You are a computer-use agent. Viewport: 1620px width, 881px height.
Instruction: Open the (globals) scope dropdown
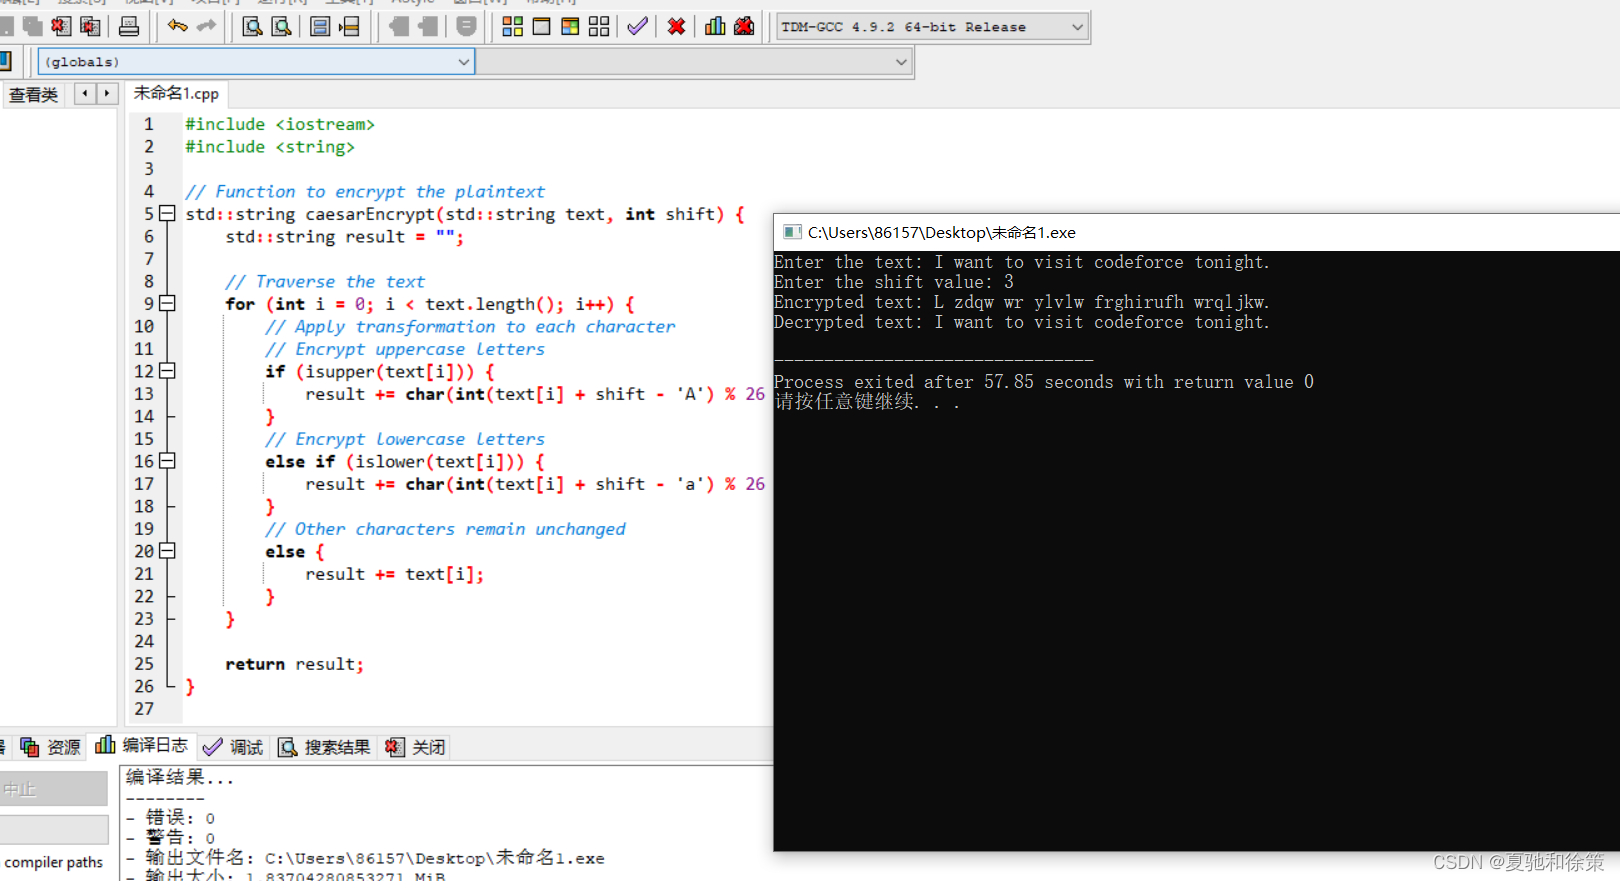(x=255, y=62)
